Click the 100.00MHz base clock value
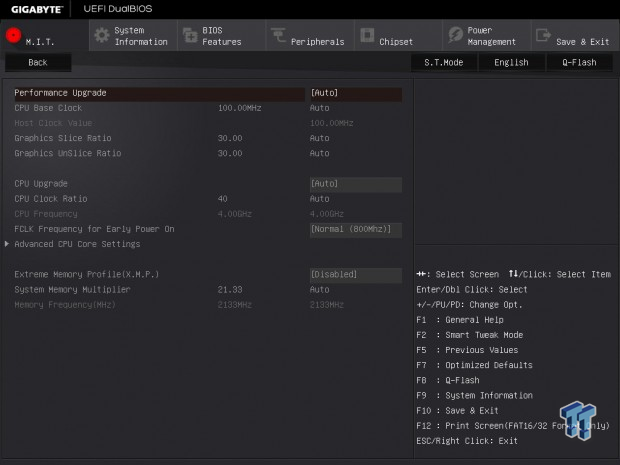 click(239, 108)
